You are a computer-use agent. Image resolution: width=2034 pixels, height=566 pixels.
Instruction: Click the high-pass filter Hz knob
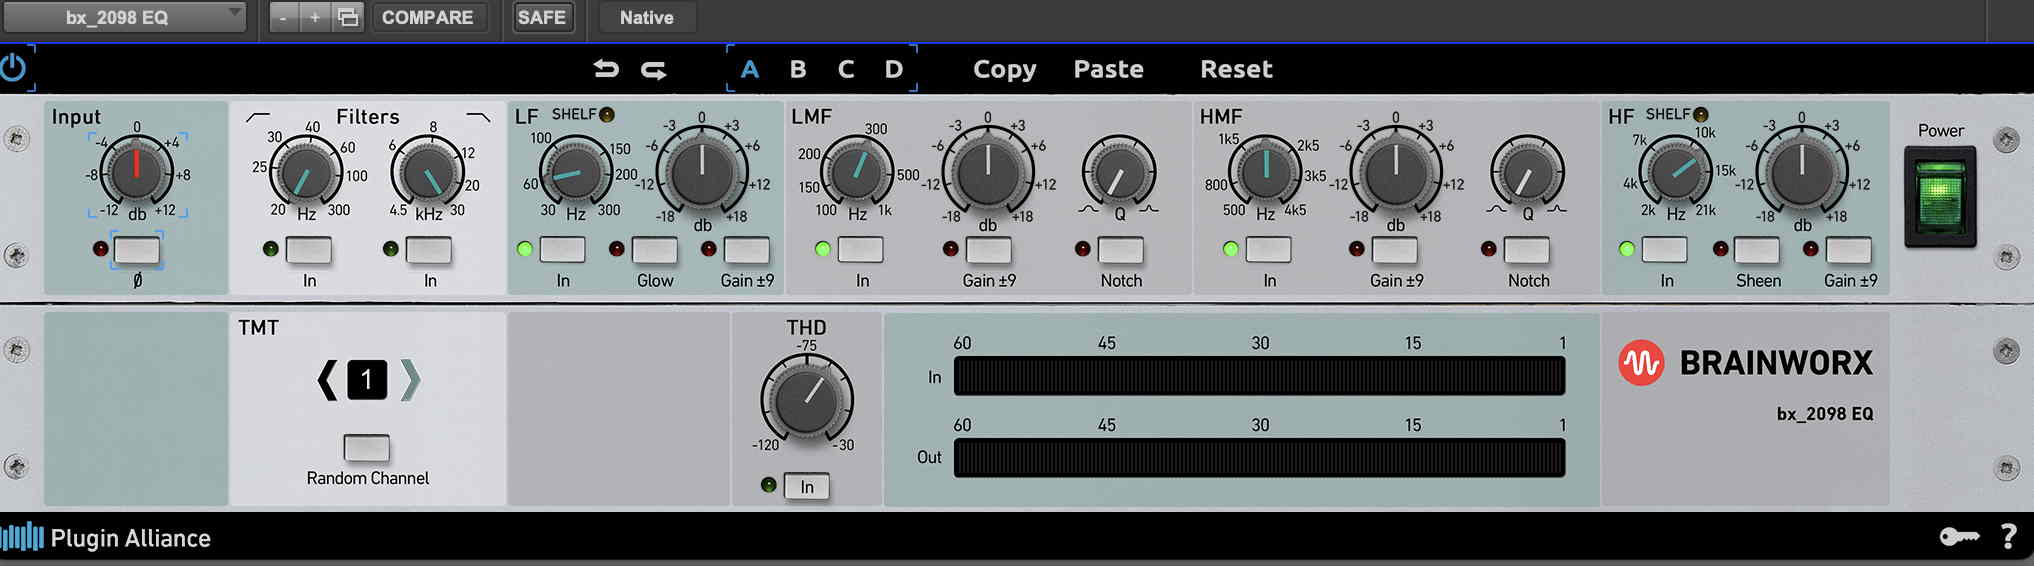click(x=307, y=173)
